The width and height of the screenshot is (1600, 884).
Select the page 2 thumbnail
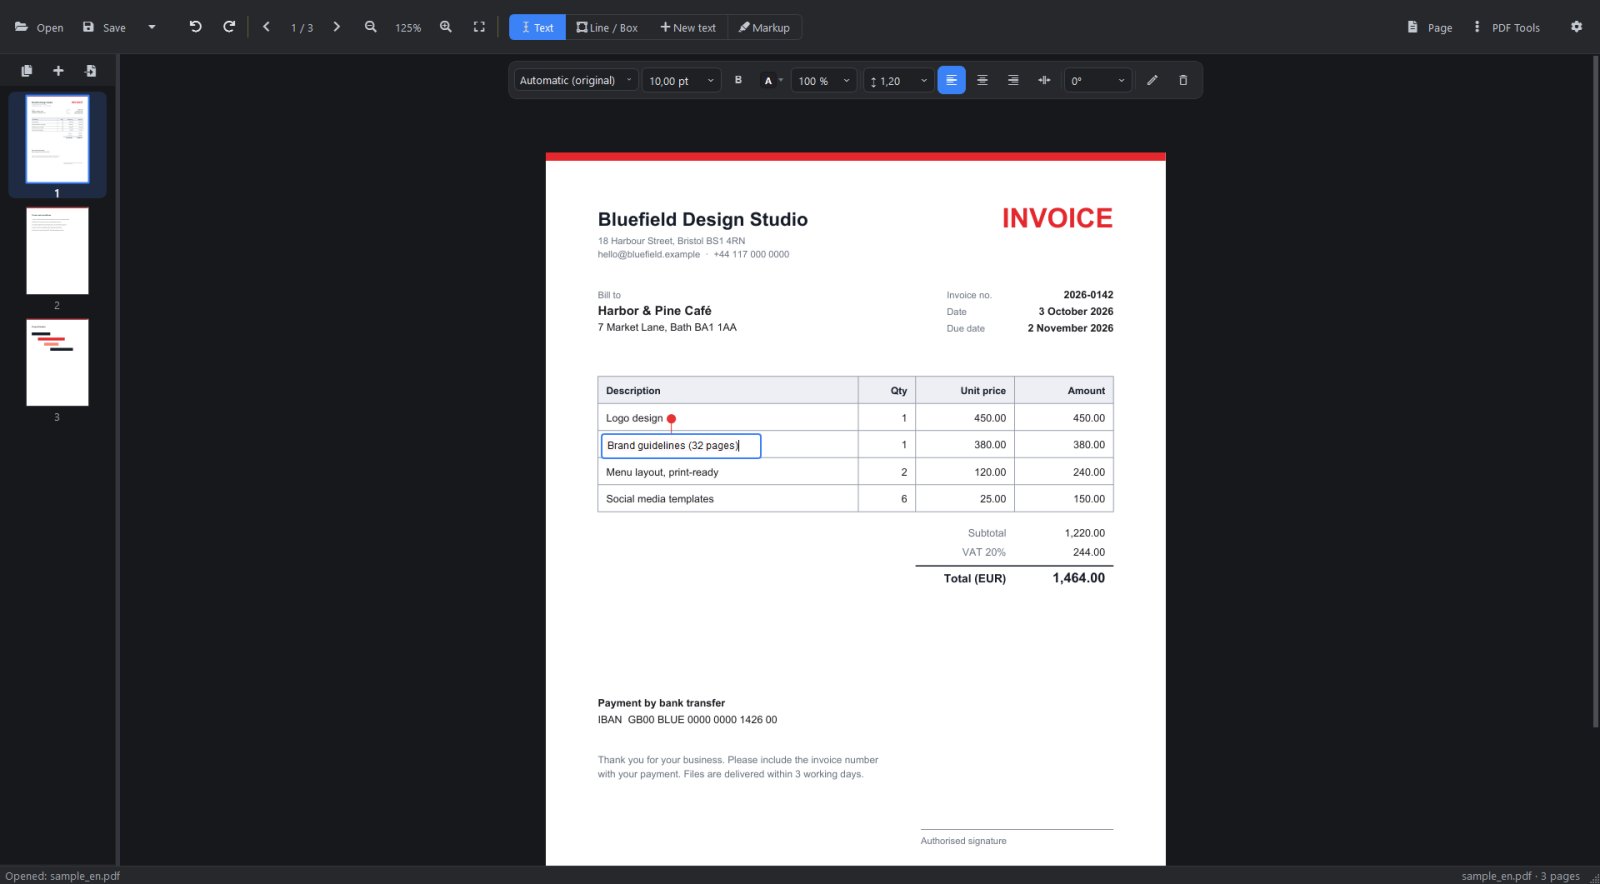click(57, 251)
